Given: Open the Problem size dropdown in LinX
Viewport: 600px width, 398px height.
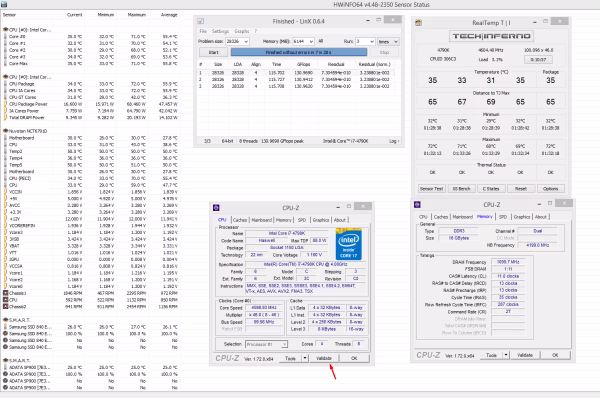Looking at the screenshot, I should (x=246, y=41).
